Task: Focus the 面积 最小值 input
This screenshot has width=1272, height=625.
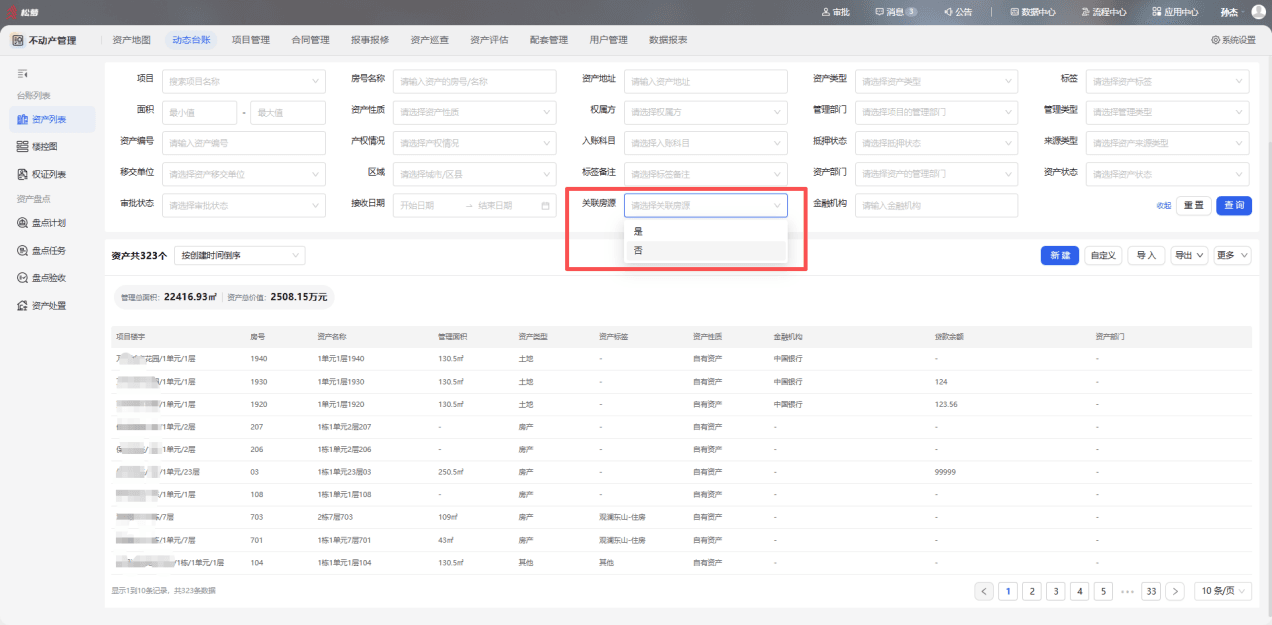Action: coord(200,112)
